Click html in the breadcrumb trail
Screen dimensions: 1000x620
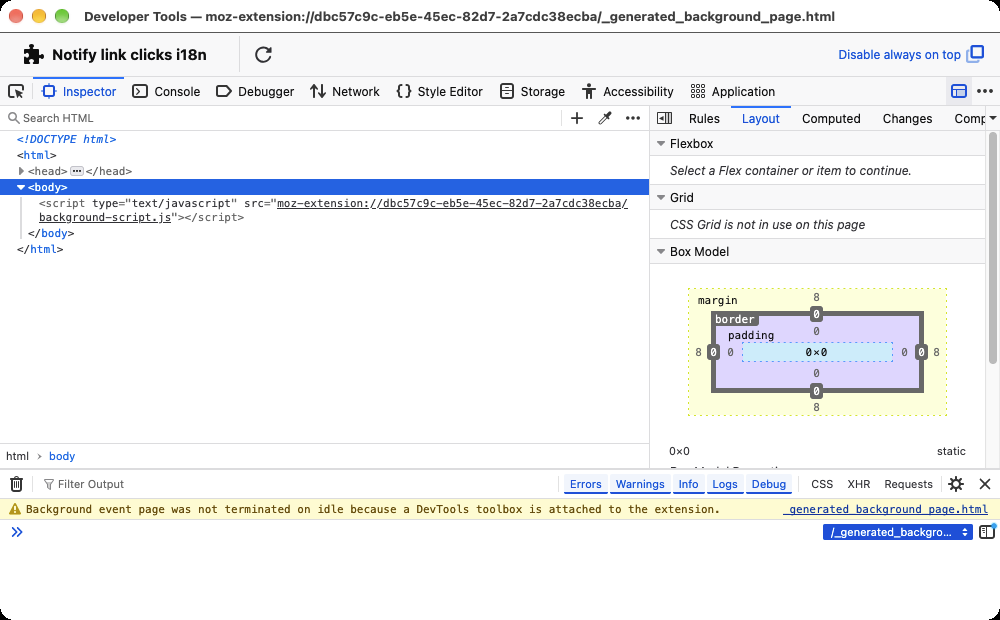point(17,456)
